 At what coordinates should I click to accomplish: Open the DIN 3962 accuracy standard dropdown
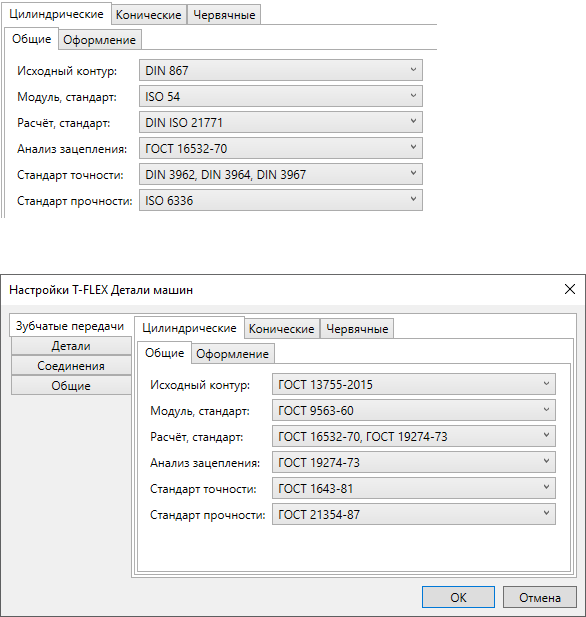(281, 174)
